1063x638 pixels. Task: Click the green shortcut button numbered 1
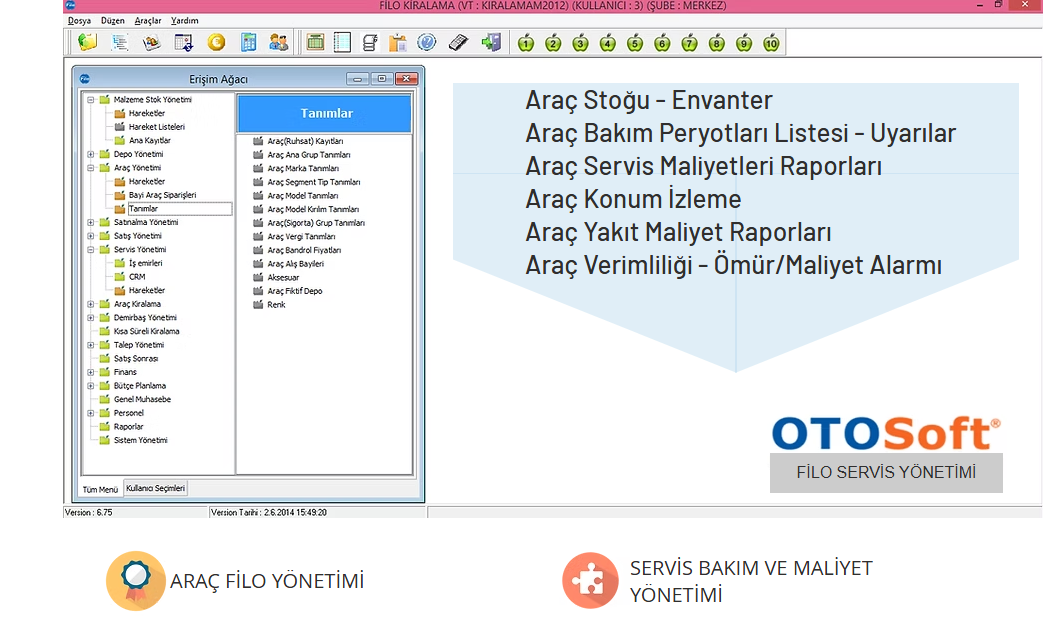526,43
